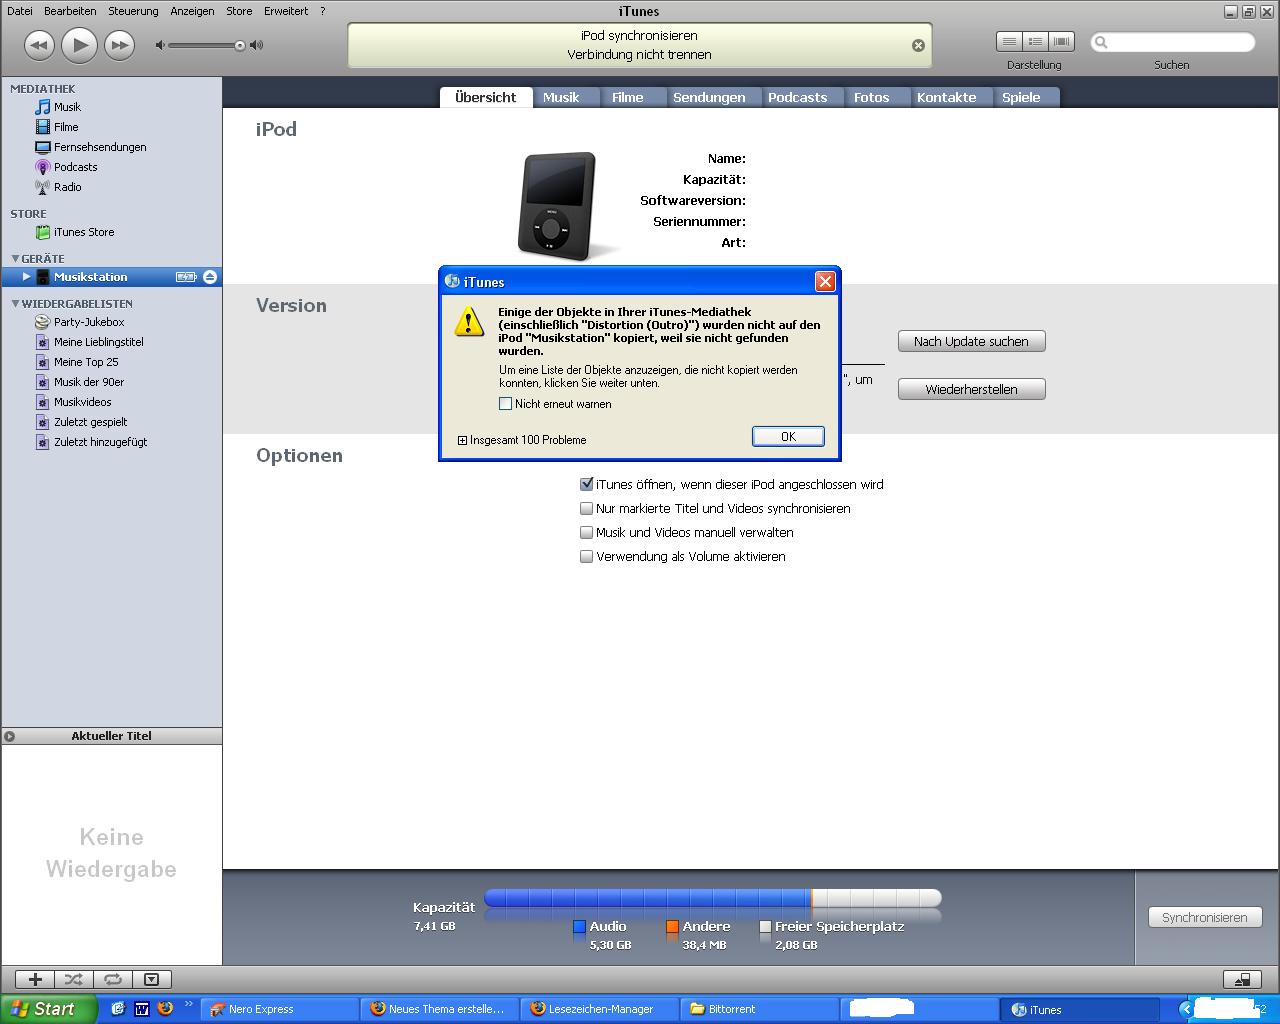Image resolution: width=1280 pixels, height=1024 pixels.
Task: Enable Musik und Videos manuell verwalten
Action: (x=587, y=532)
